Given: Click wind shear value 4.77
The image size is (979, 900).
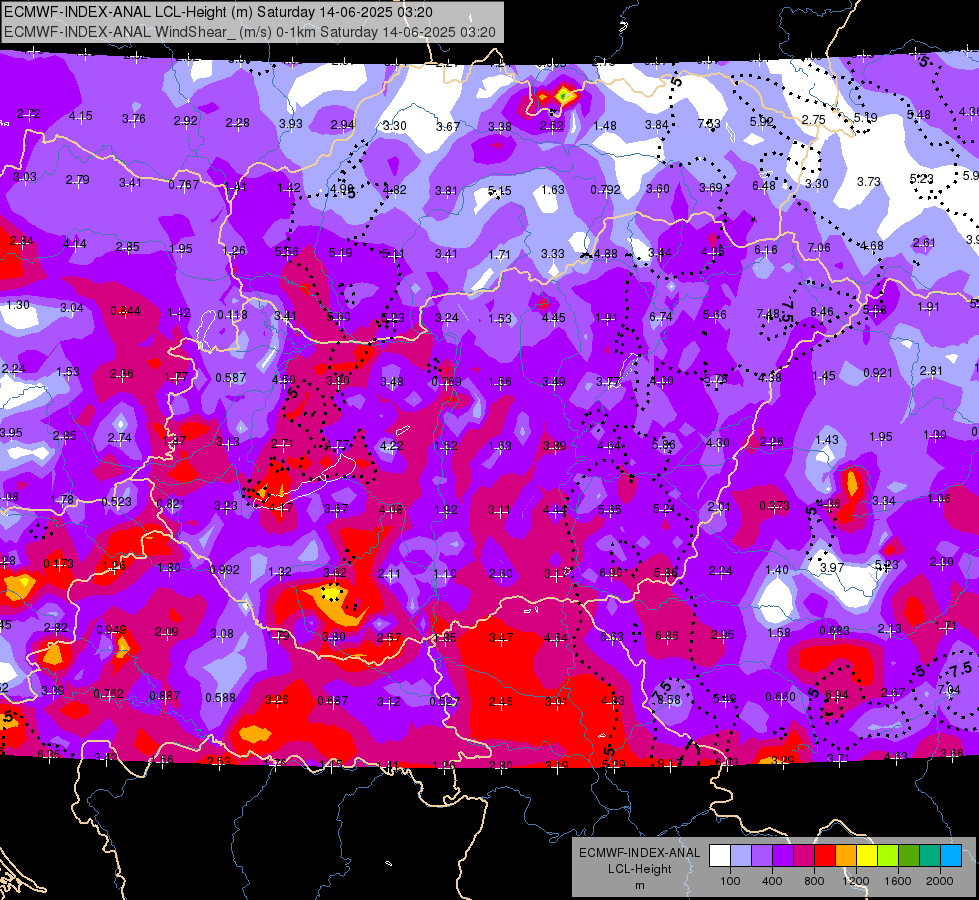Looking at the screenshot, I should (338, 445).
